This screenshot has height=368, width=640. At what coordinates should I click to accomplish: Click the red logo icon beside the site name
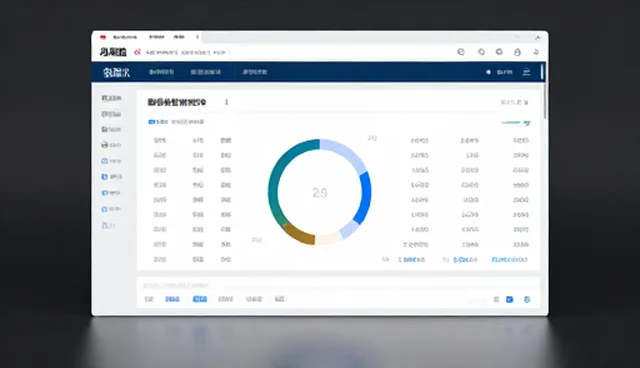click(x=138, y=52)
